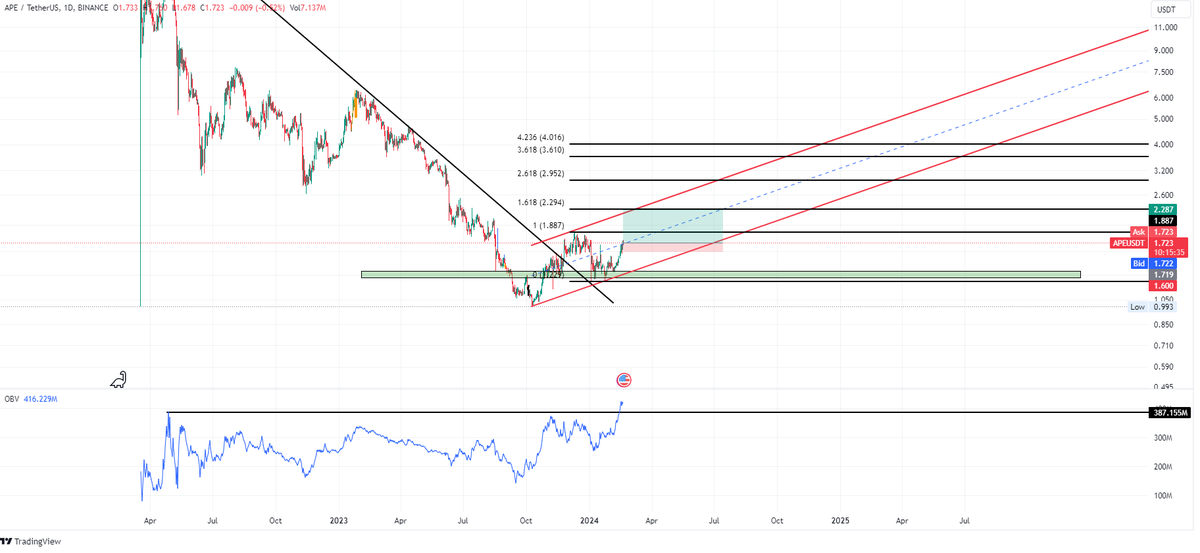The height and width of the screenshot is (553, 1200).
Task: Open the USDT currency selector
Action: point(1166,9)
